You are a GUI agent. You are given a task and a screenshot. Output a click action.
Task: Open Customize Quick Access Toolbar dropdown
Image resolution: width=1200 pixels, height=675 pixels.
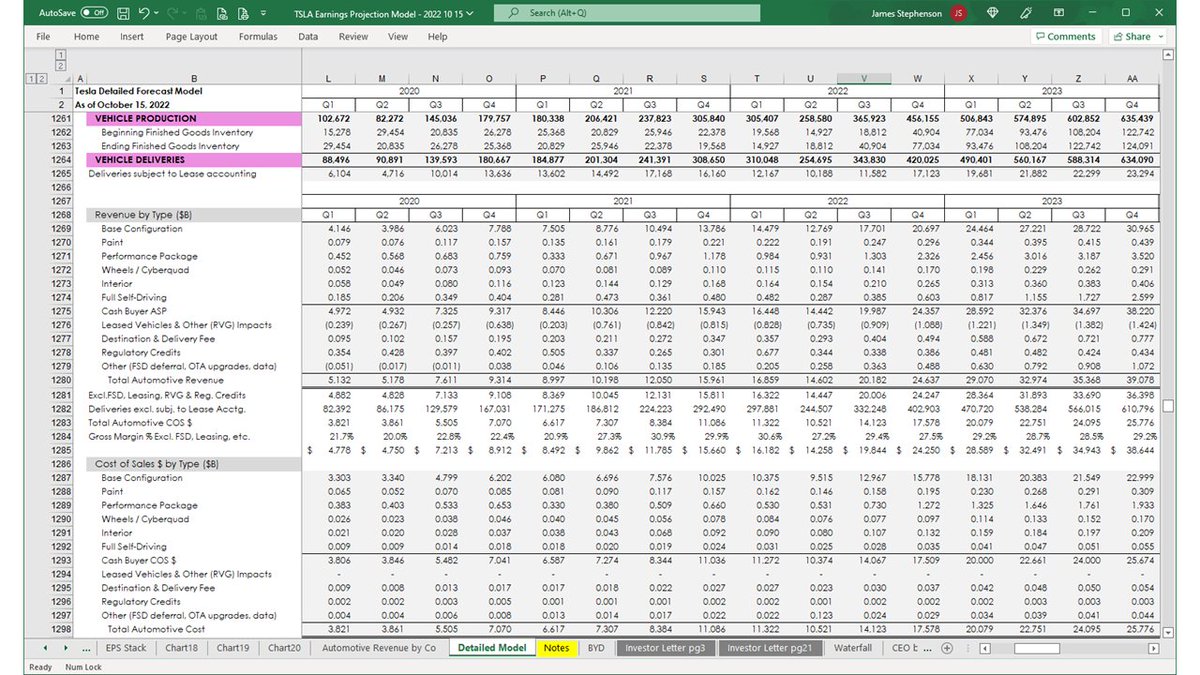(x=264, y=14)
